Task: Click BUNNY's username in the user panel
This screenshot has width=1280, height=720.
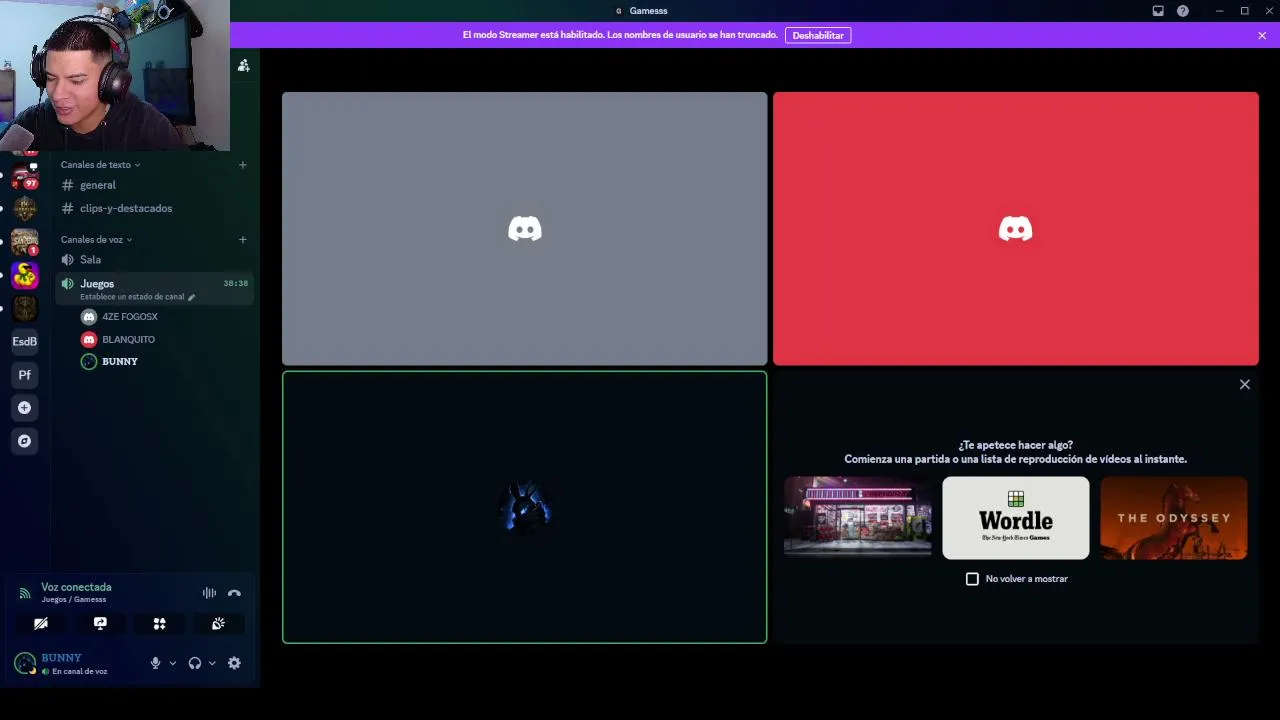Action: pos(61,658)
